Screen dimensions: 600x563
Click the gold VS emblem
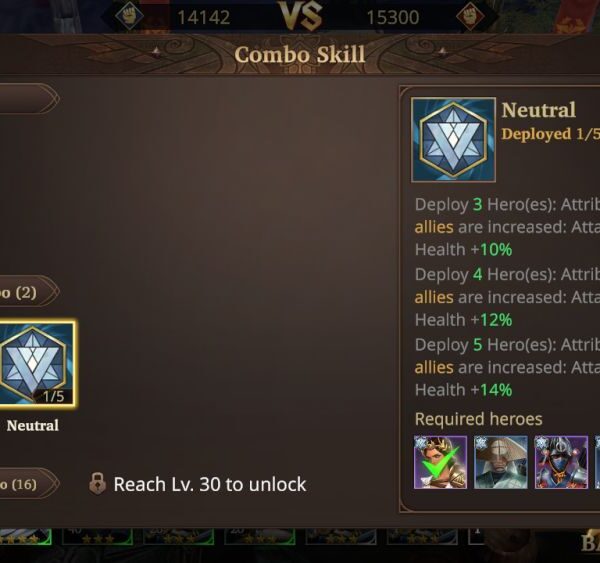[300, 16]
